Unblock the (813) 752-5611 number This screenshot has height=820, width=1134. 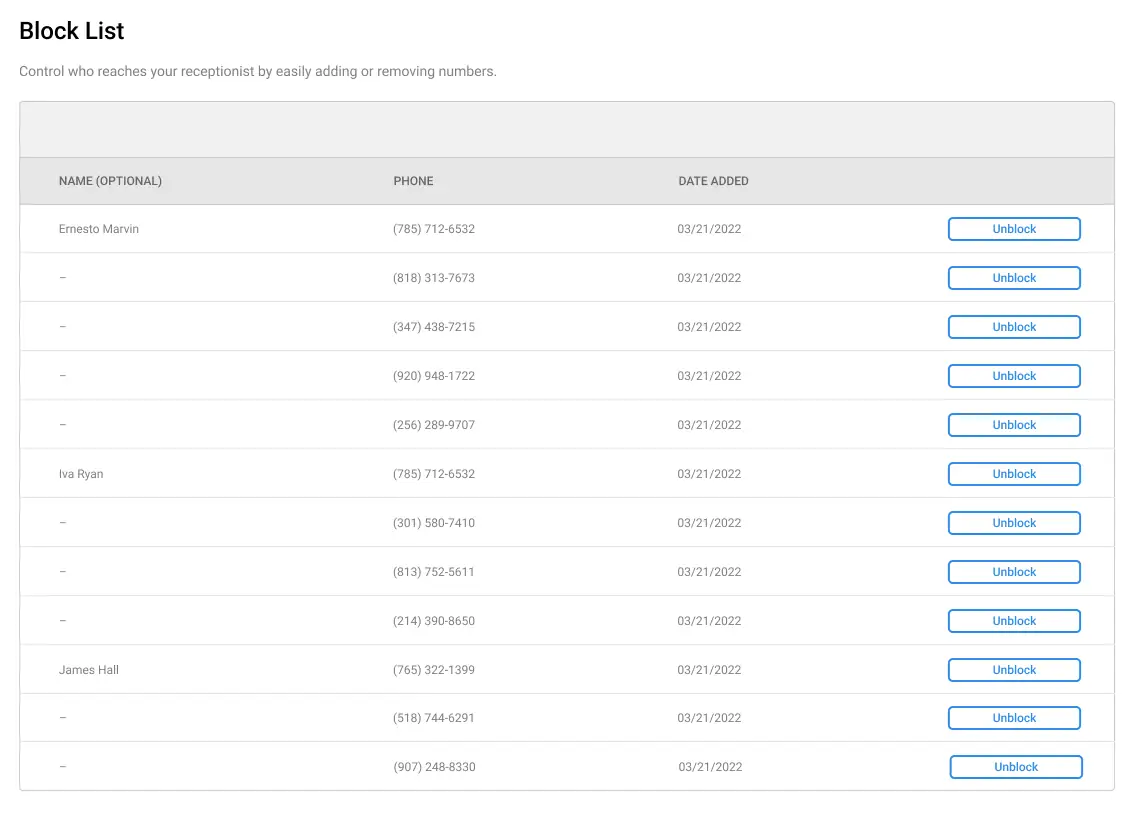tap(1014, 572)
